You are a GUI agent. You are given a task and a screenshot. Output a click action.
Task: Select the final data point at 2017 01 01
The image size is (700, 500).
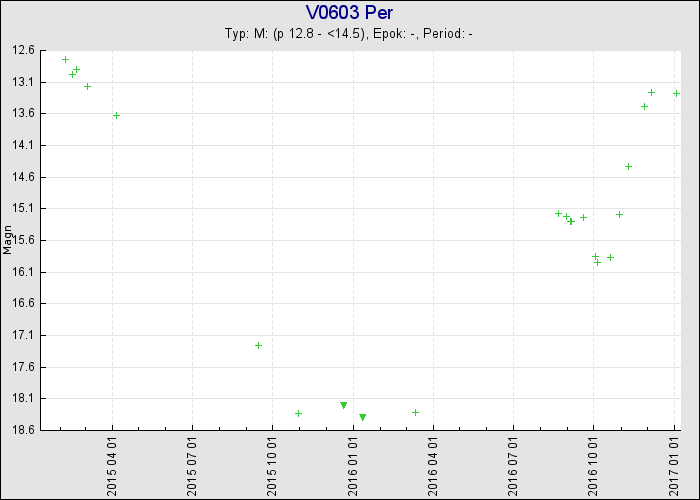coord(676,93)
